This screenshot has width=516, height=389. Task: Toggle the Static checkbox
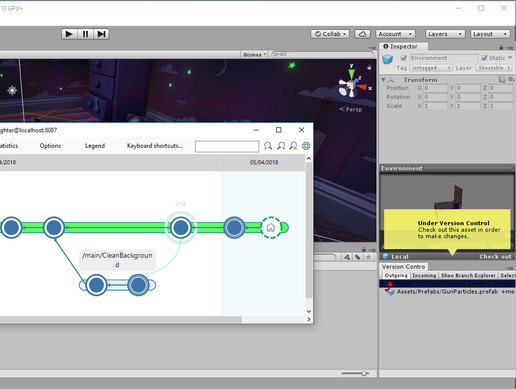point(484,58)
